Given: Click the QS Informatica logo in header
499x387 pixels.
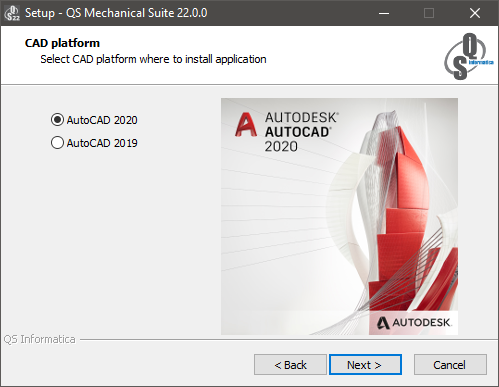Looking at the screenshot, I should (x=469, y=56).
